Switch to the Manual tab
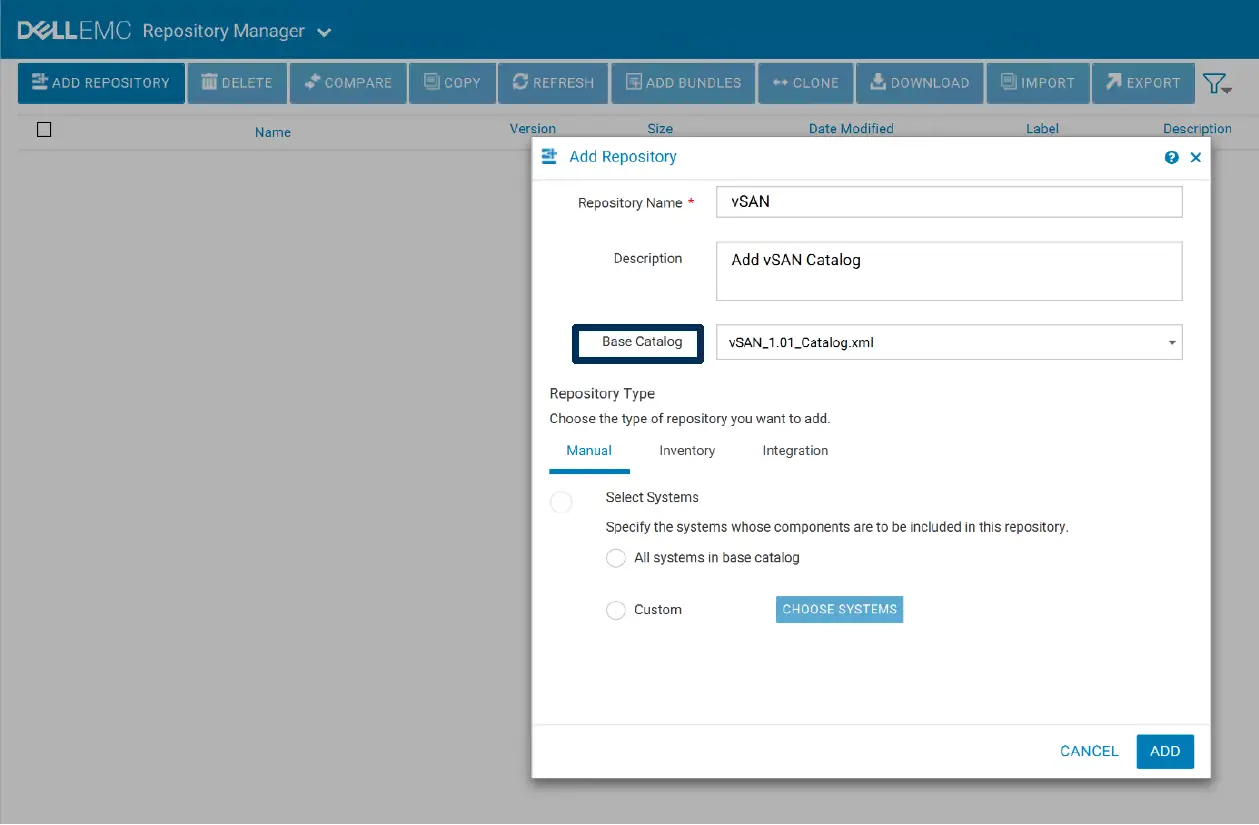 [x=589, y=451]
